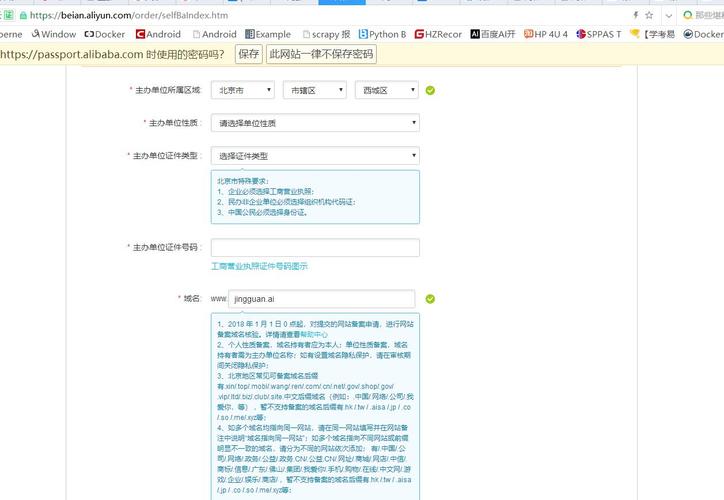Click the lightning speed-mode icon
724x500 pixels.
coord(635,15)
